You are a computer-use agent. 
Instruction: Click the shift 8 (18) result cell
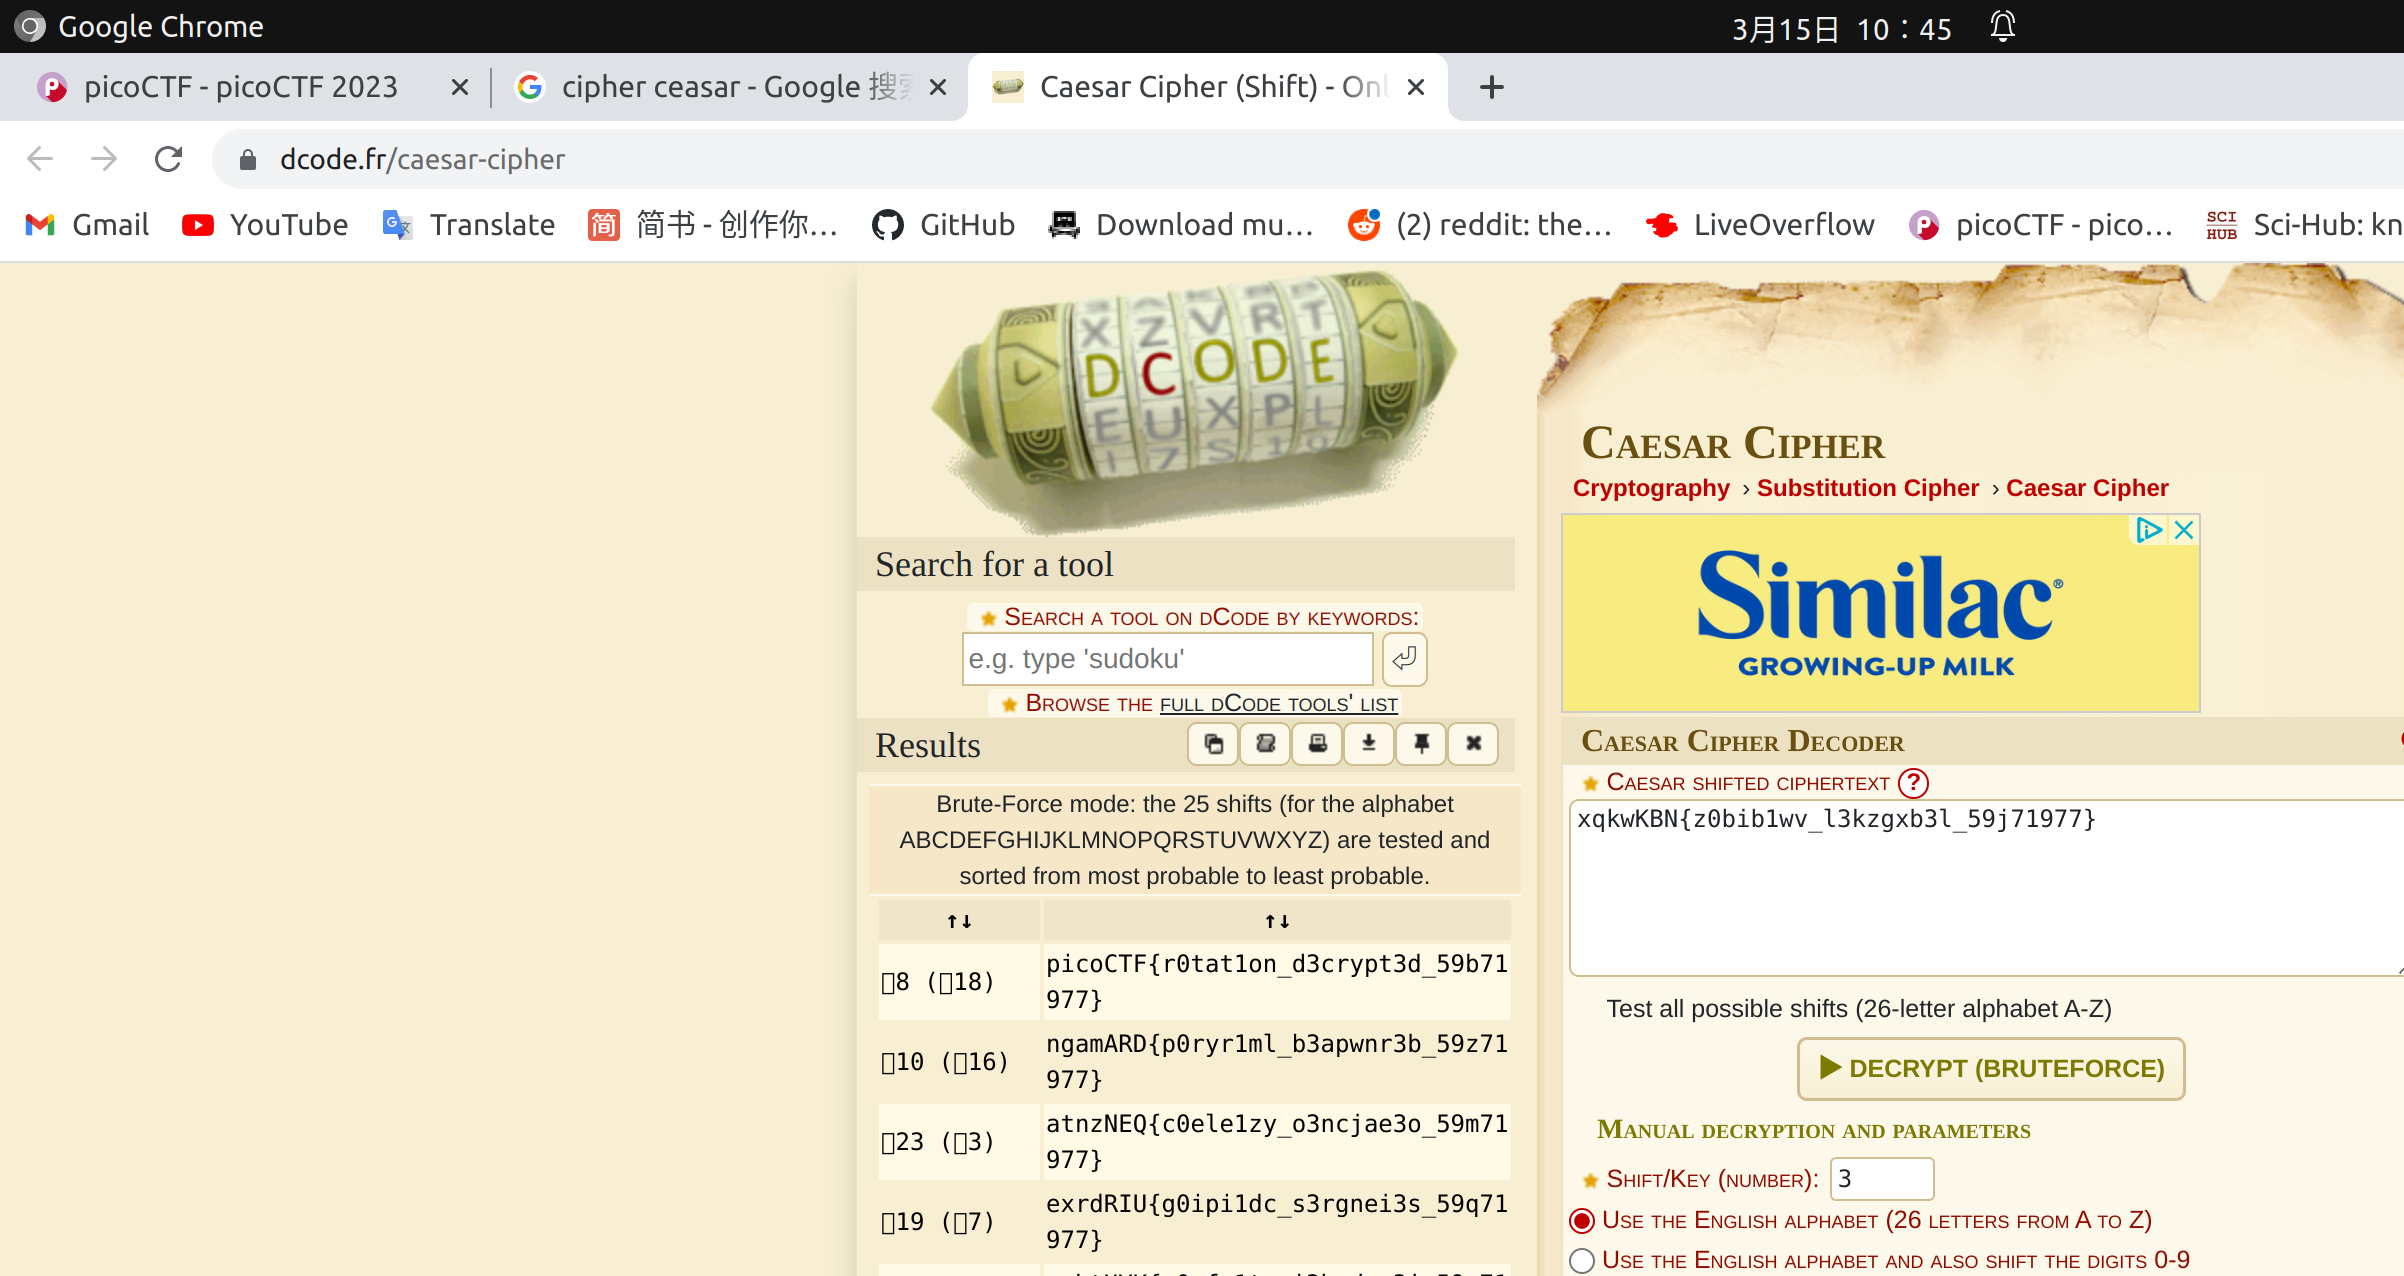(959, 982)
